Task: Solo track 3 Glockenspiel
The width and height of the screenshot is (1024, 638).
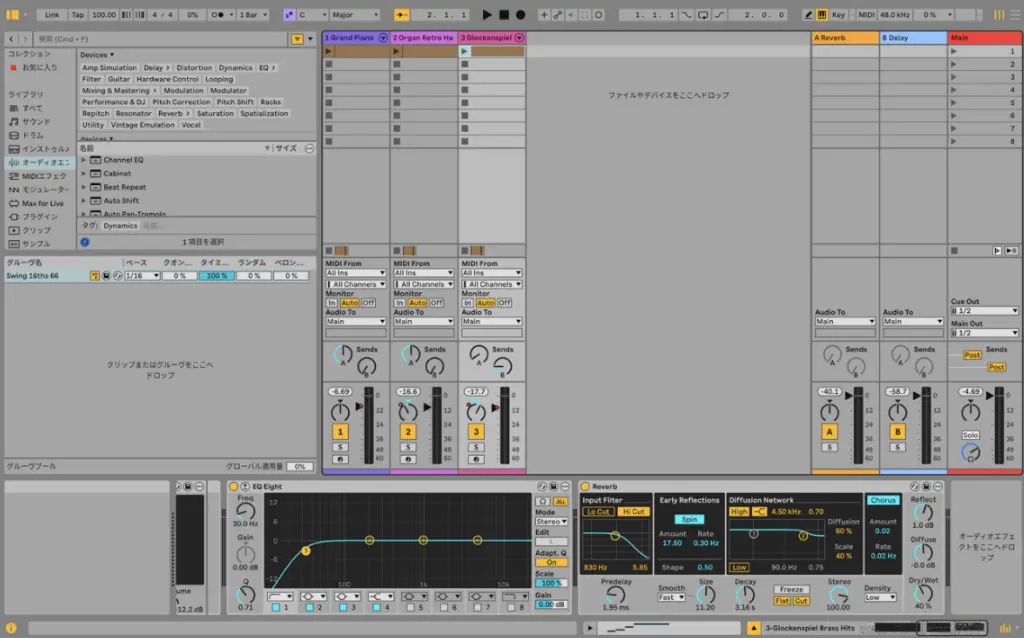Action: coord(476,447)
